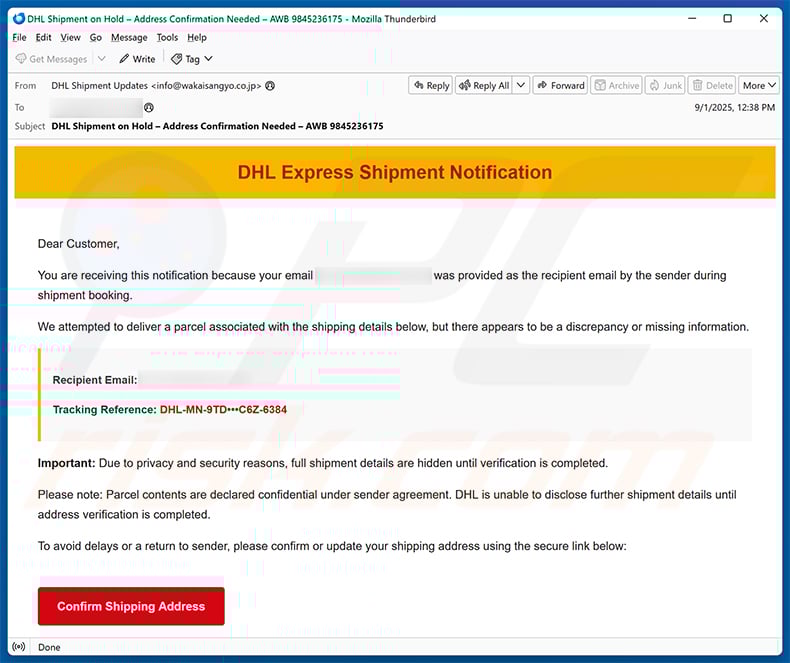This screenshot has width=790, height=663.
Task: Close the Thunderbird window
Action: (764, 19)
